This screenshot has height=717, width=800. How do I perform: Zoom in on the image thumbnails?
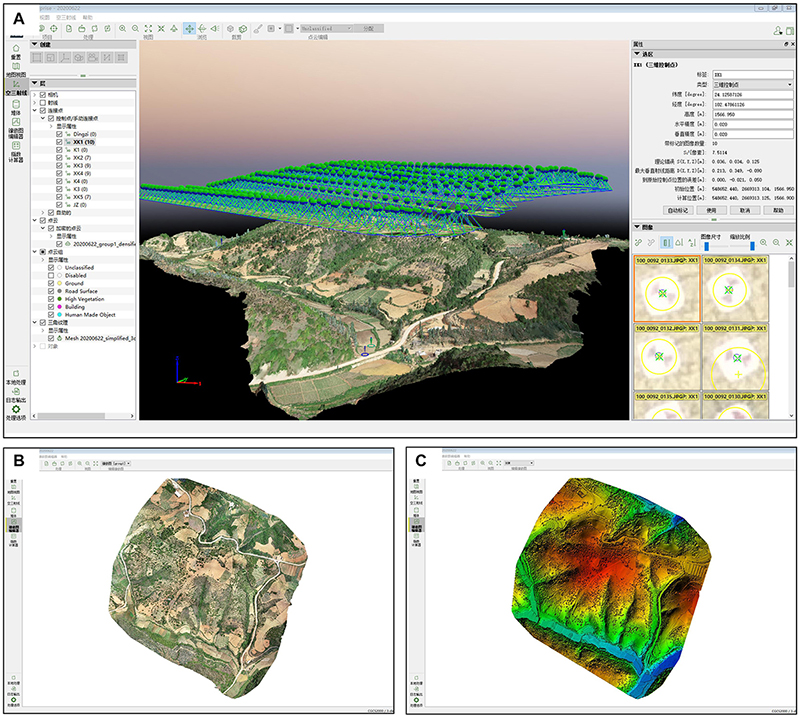point(763,243)
